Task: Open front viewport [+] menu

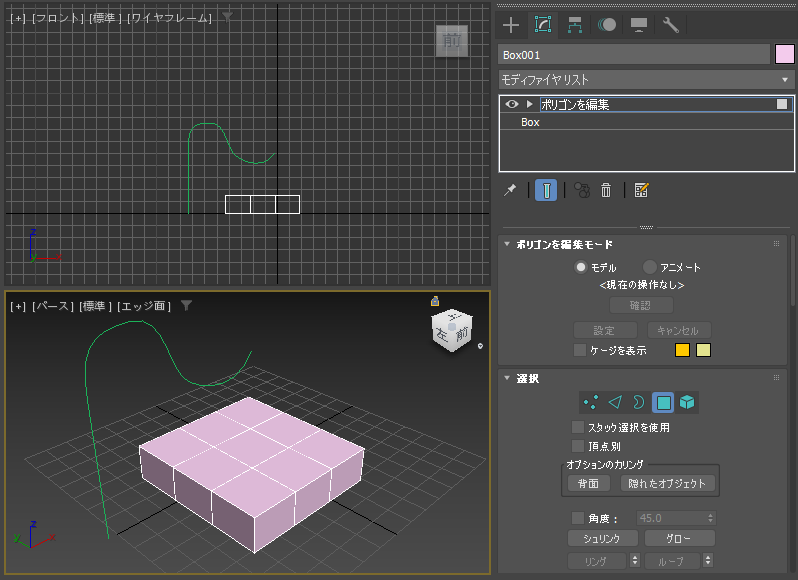Action: [x=17, y=18]
